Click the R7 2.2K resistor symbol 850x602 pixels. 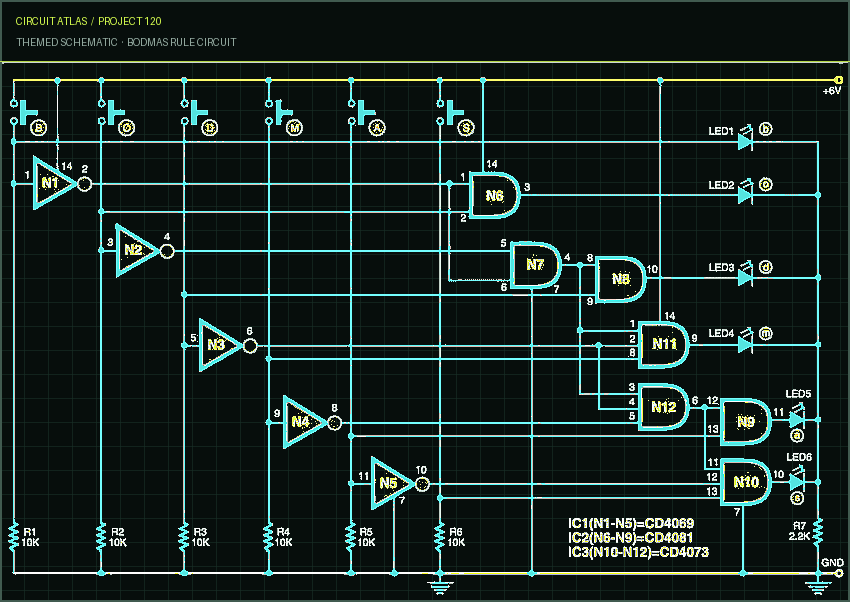tap(818, 532)
